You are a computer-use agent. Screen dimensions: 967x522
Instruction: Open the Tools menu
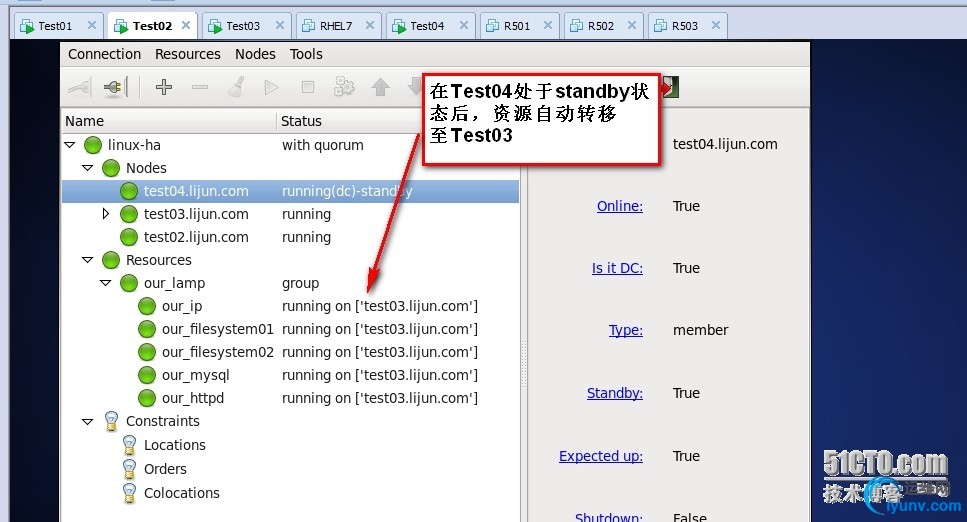pyautogui.click(x=306, y=54)
